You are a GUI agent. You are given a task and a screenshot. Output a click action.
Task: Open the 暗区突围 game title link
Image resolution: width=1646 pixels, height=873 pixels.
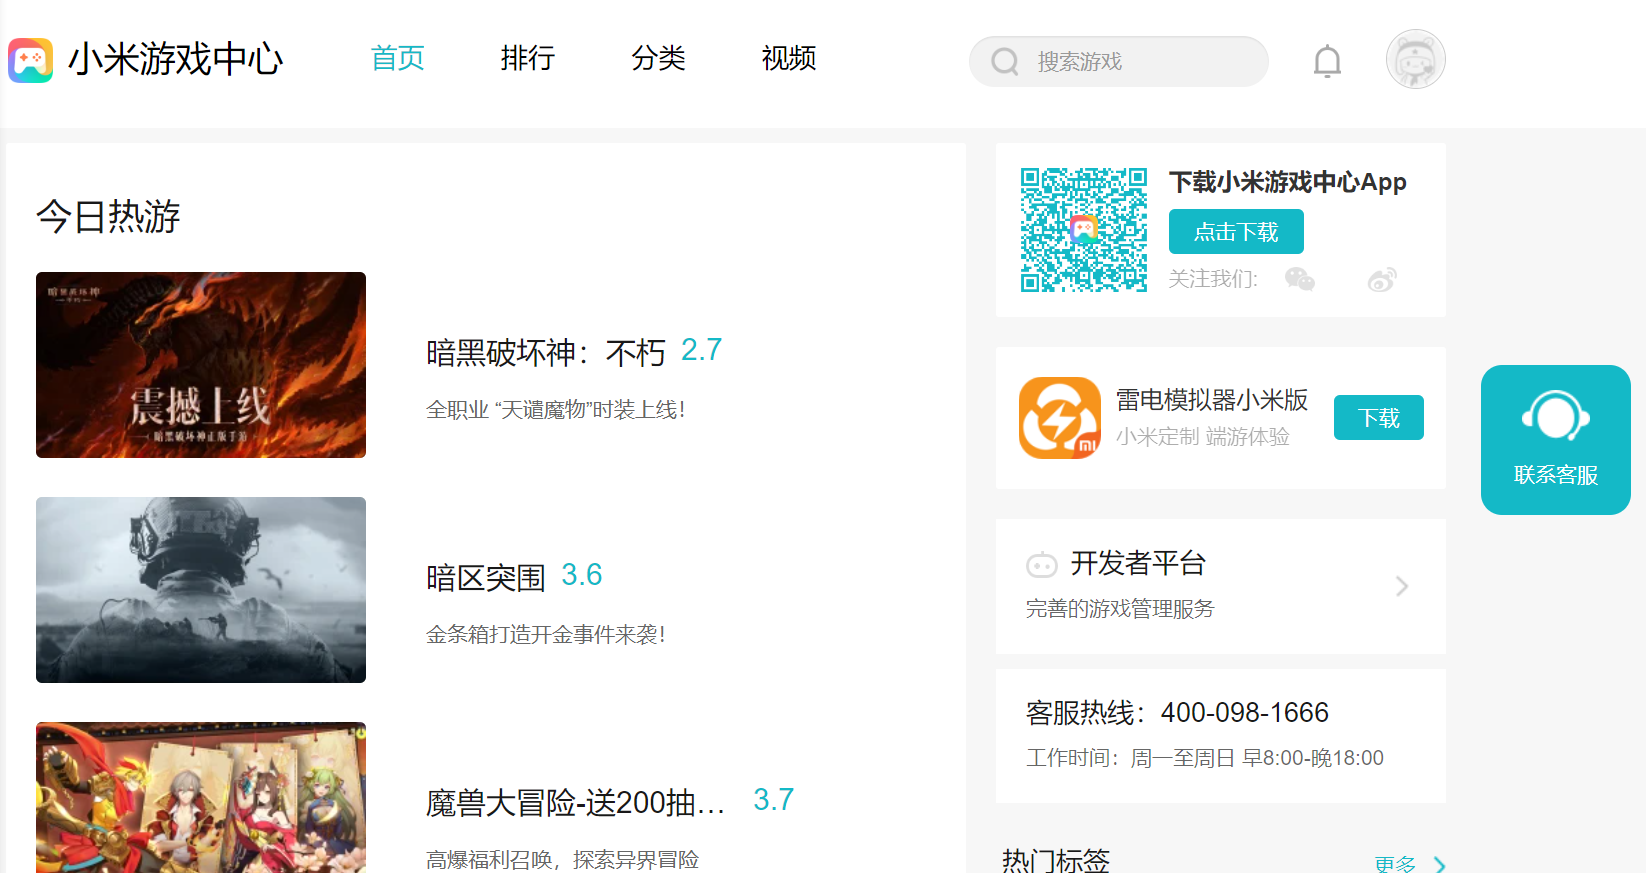coord(486,578)
